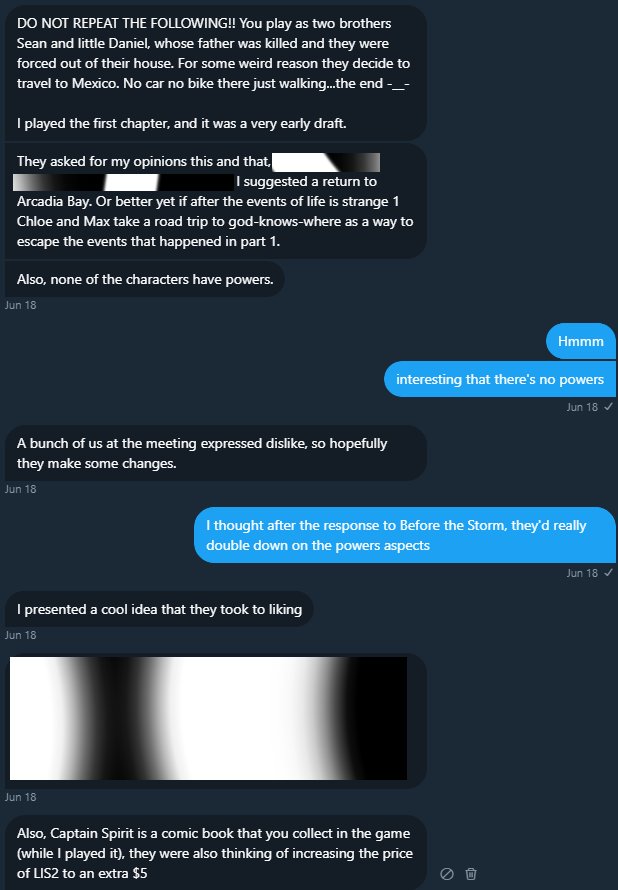Select the 'Hmmm' sent message bubble

pos(581,341)
